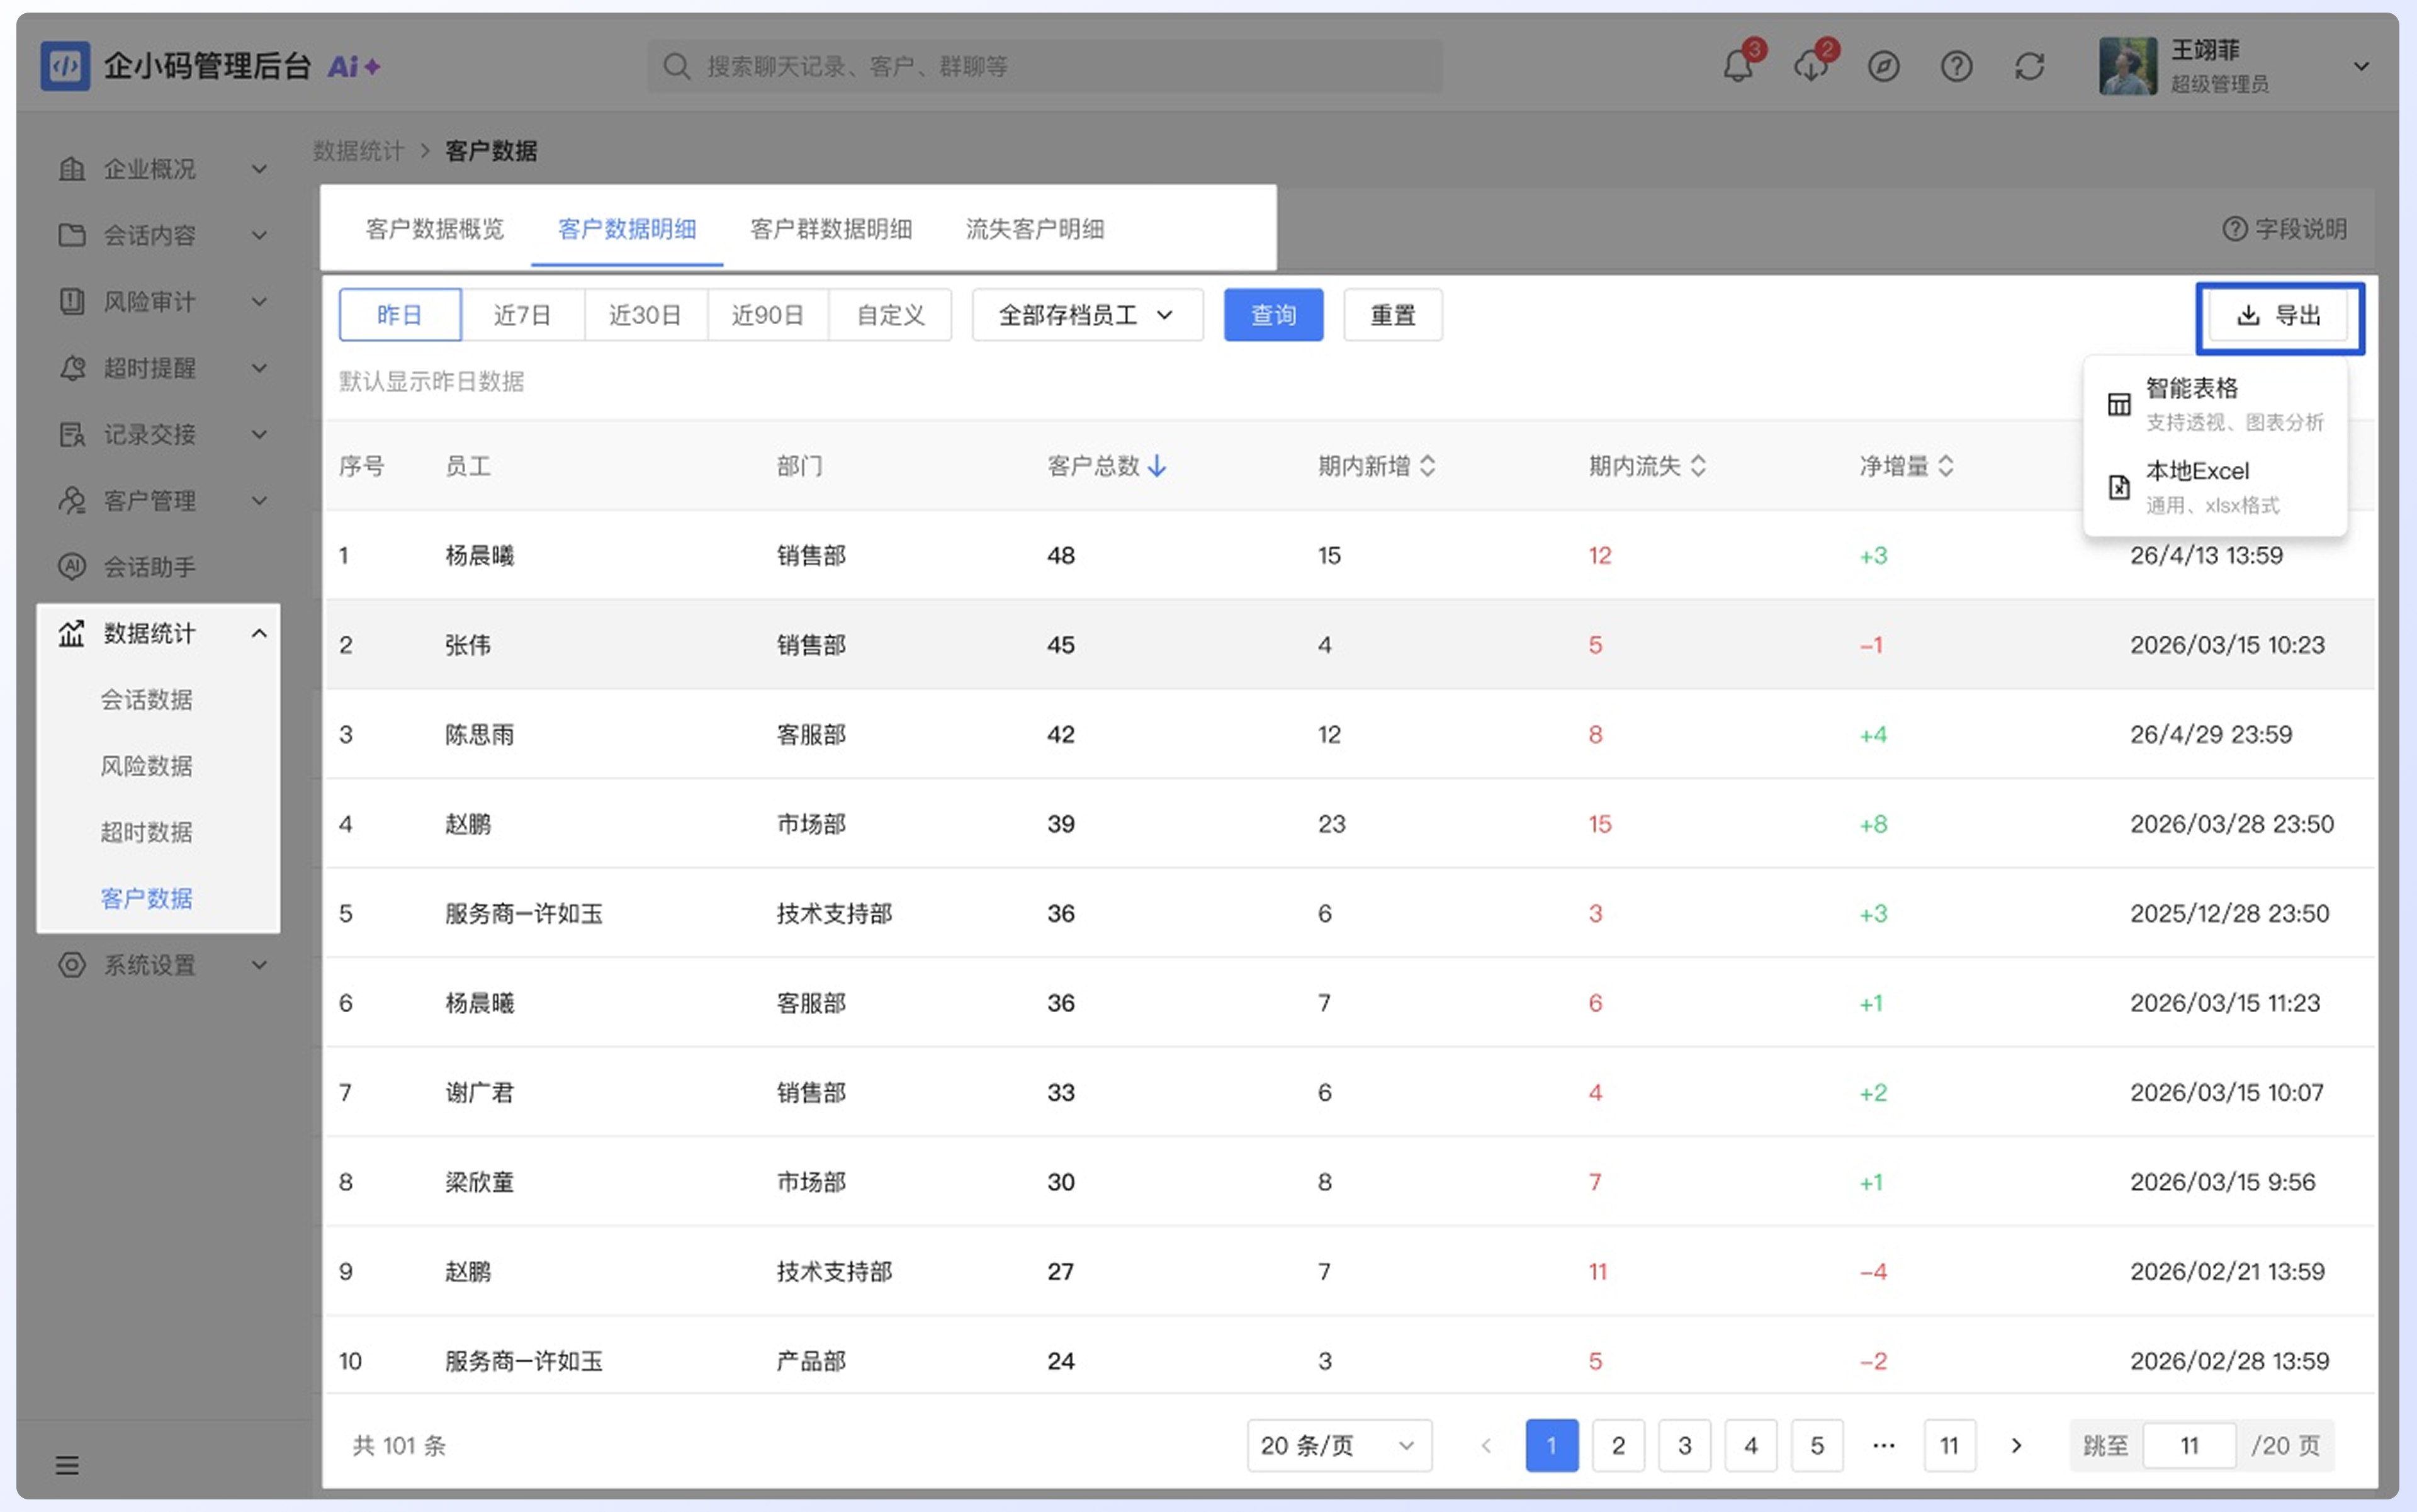Viewport: 2417px width, 1512px height.
Task: Click employee name 陈思雨
Action: tap(480, 734)
